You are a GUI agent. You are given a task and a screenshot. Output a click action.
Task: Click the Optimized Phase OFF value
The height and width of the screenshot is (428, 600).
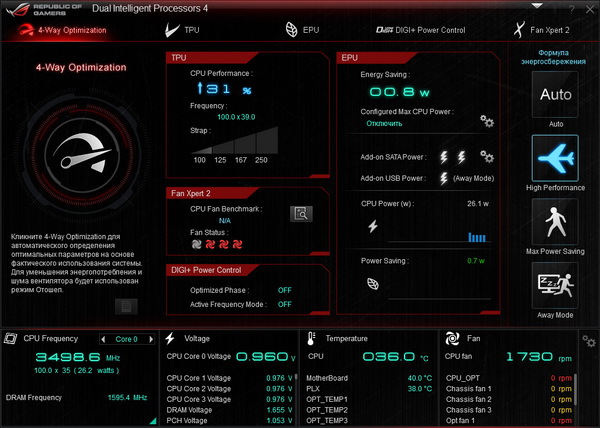coord(285,290)
